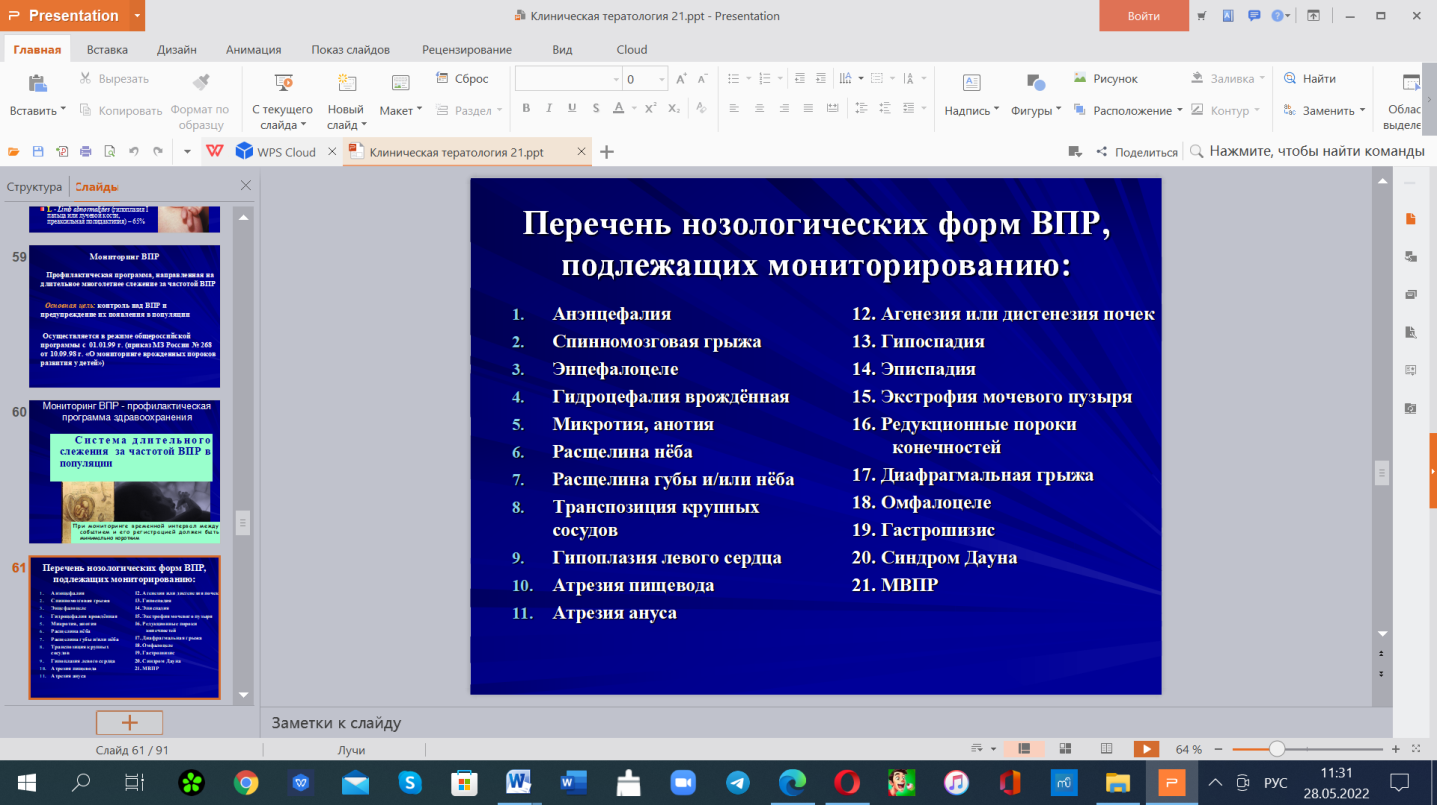Open the Показ слайдов ribbon tab

click(350, 50)
